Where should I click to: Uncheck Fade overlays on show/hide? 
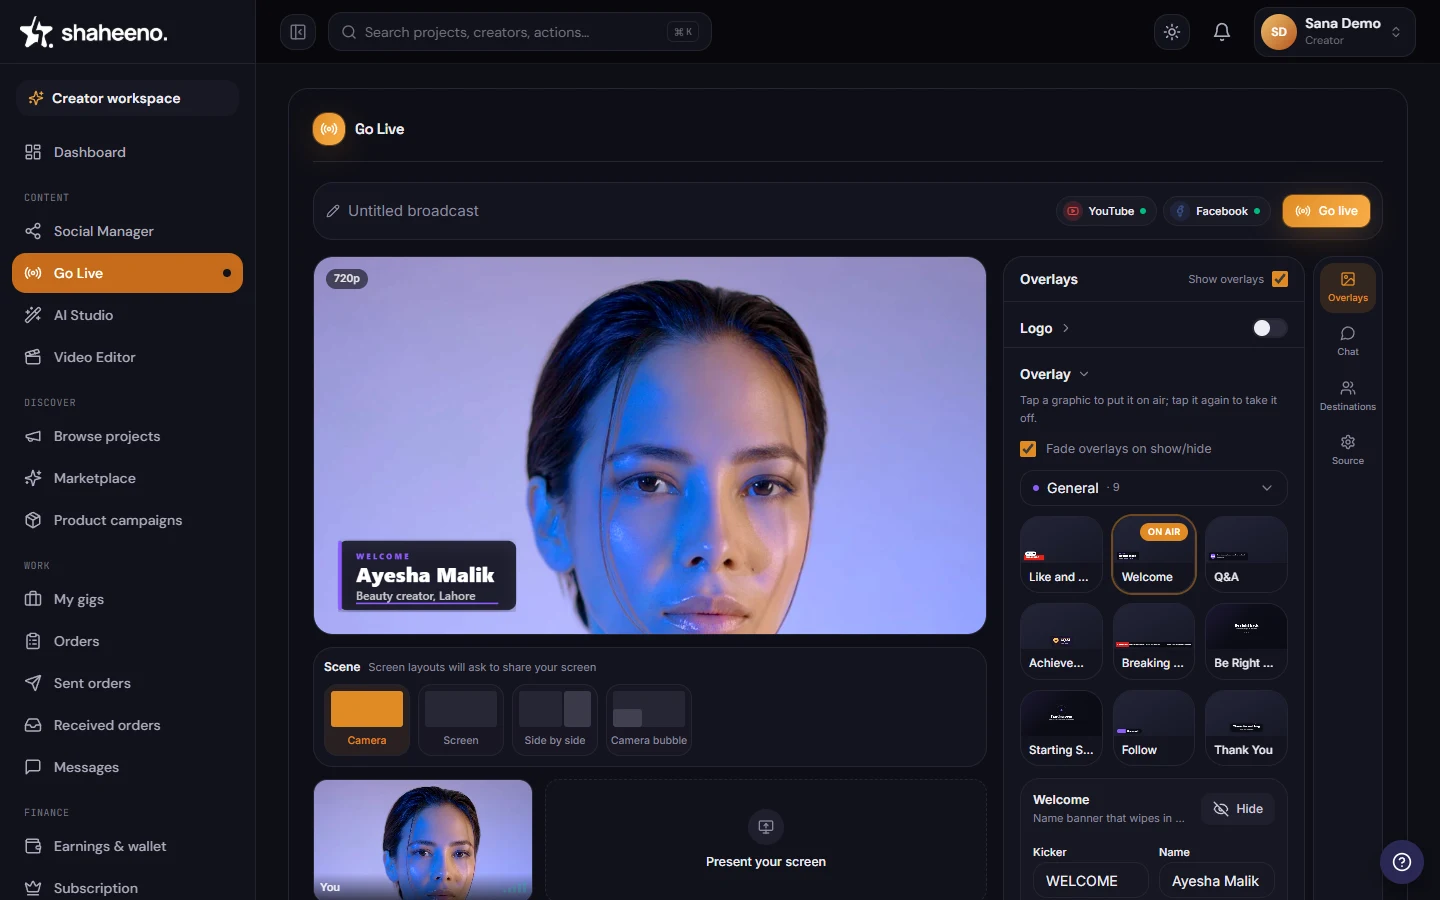click(x=1028, y=449)
